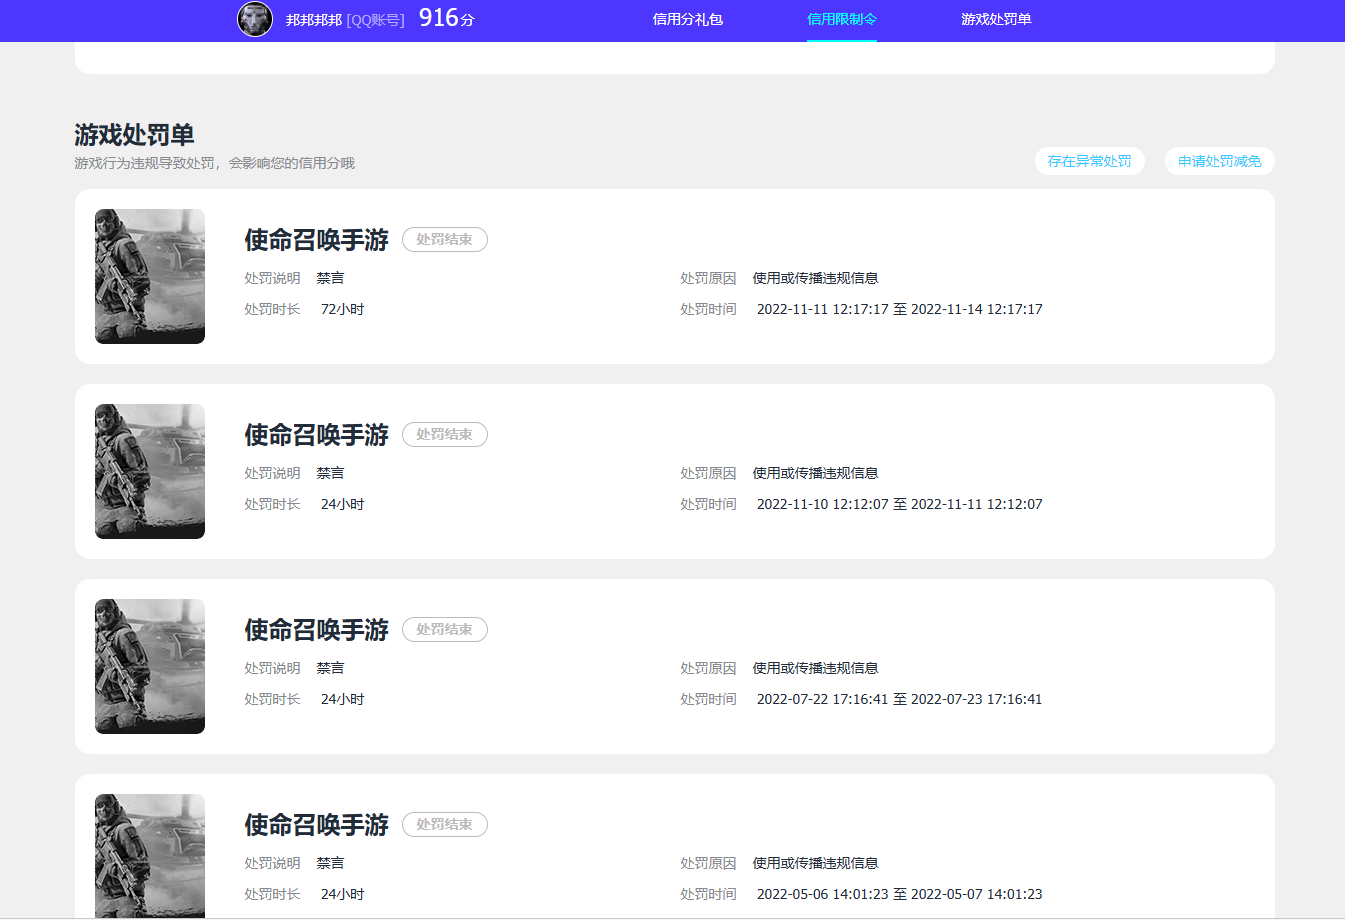Image resolution: width=1345 pixels, height=922 pixels.
Task: Click the date range starting 2022-11-10 12:12:07
Action: 900,505
